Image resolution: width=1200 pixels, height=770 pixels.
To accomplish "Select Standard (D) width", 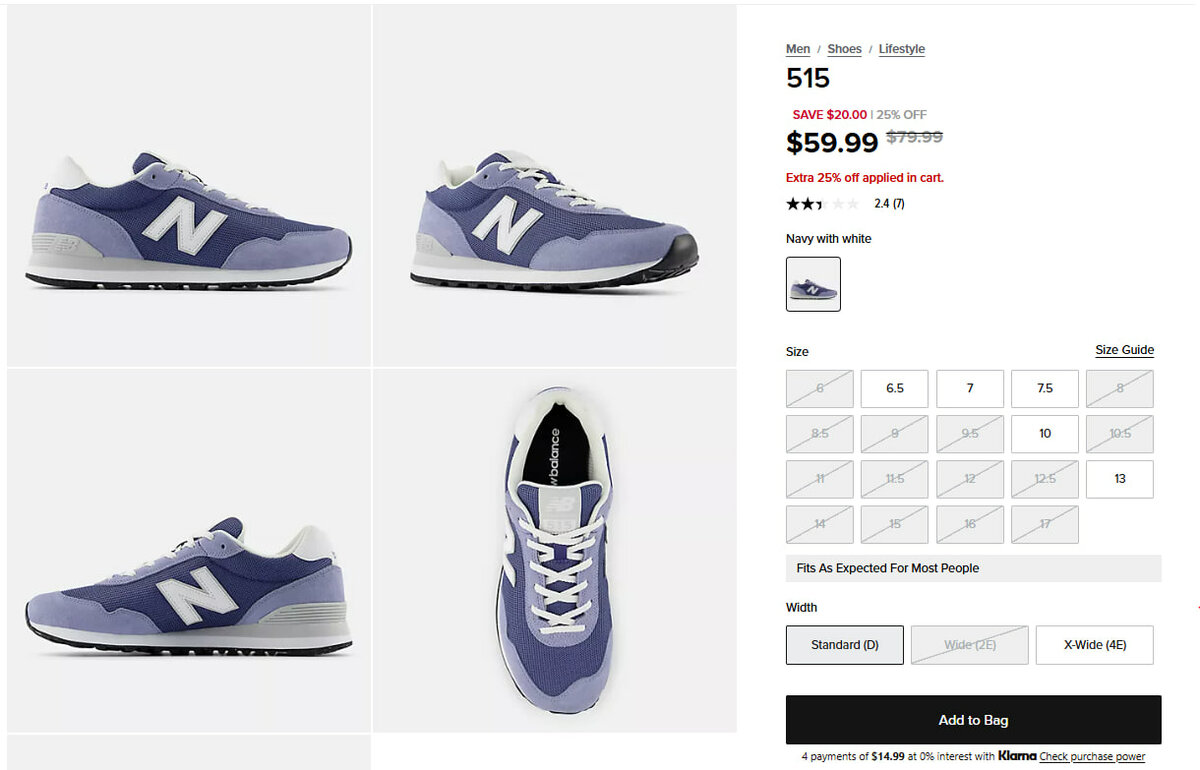I will pos(844,645).
